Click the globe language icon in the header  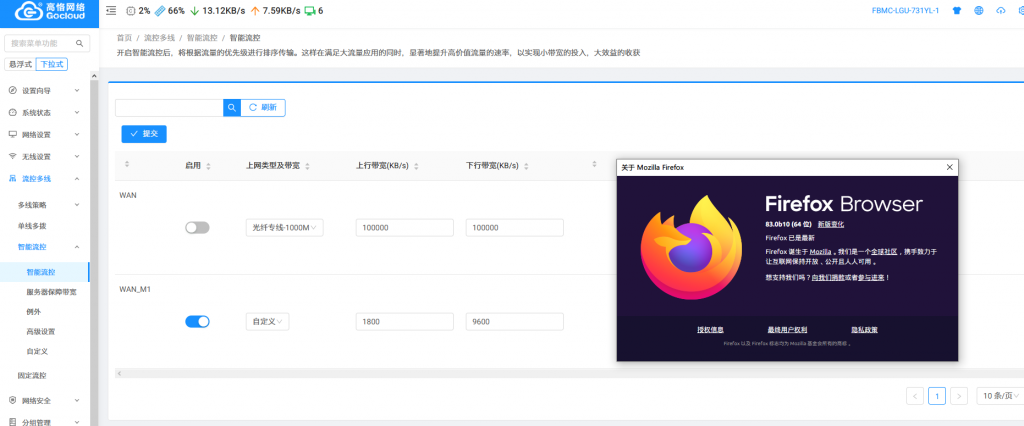pyautogui.click(x=977, y=10)
